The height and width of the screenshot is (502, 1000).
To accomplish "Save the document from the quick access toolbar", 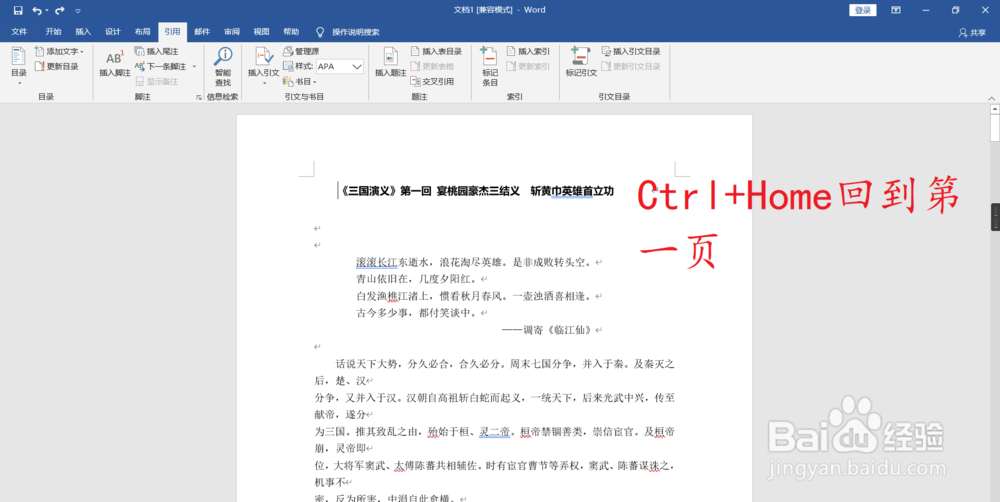I will point(18,10).
